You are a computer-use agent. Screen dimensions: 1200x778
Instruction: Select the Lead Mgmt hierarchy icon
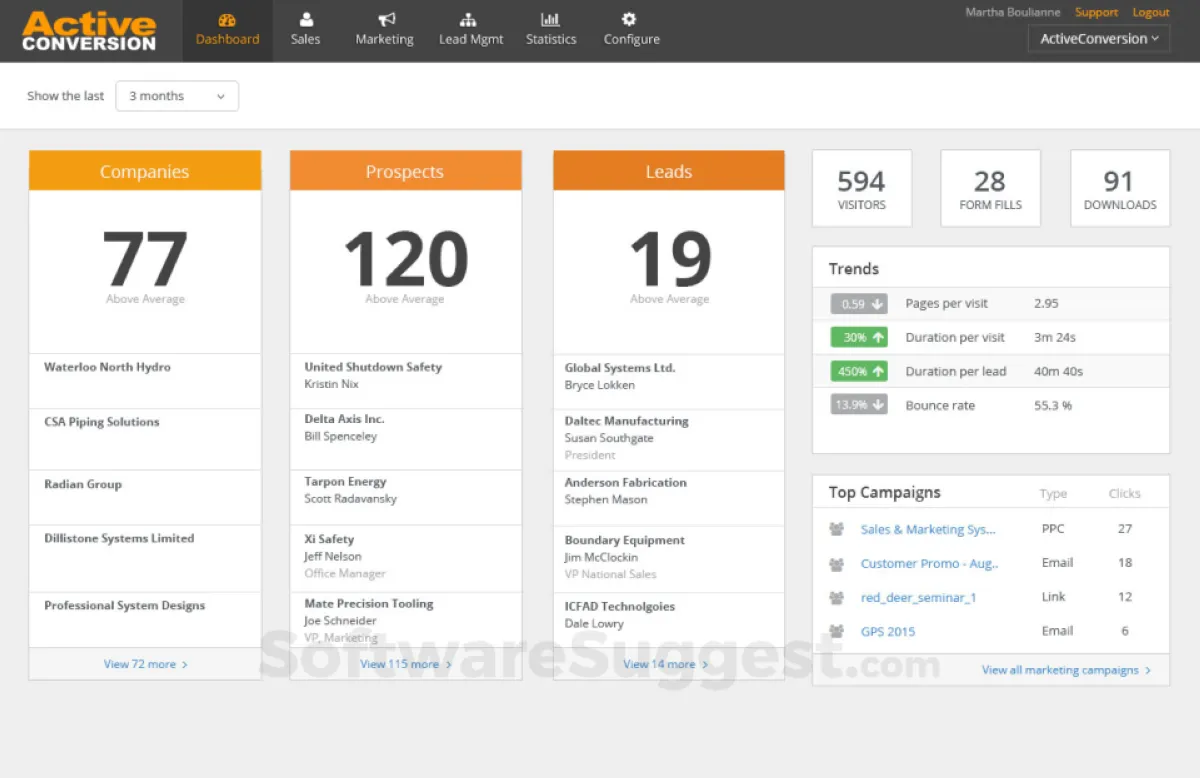(x=471, y=20)
